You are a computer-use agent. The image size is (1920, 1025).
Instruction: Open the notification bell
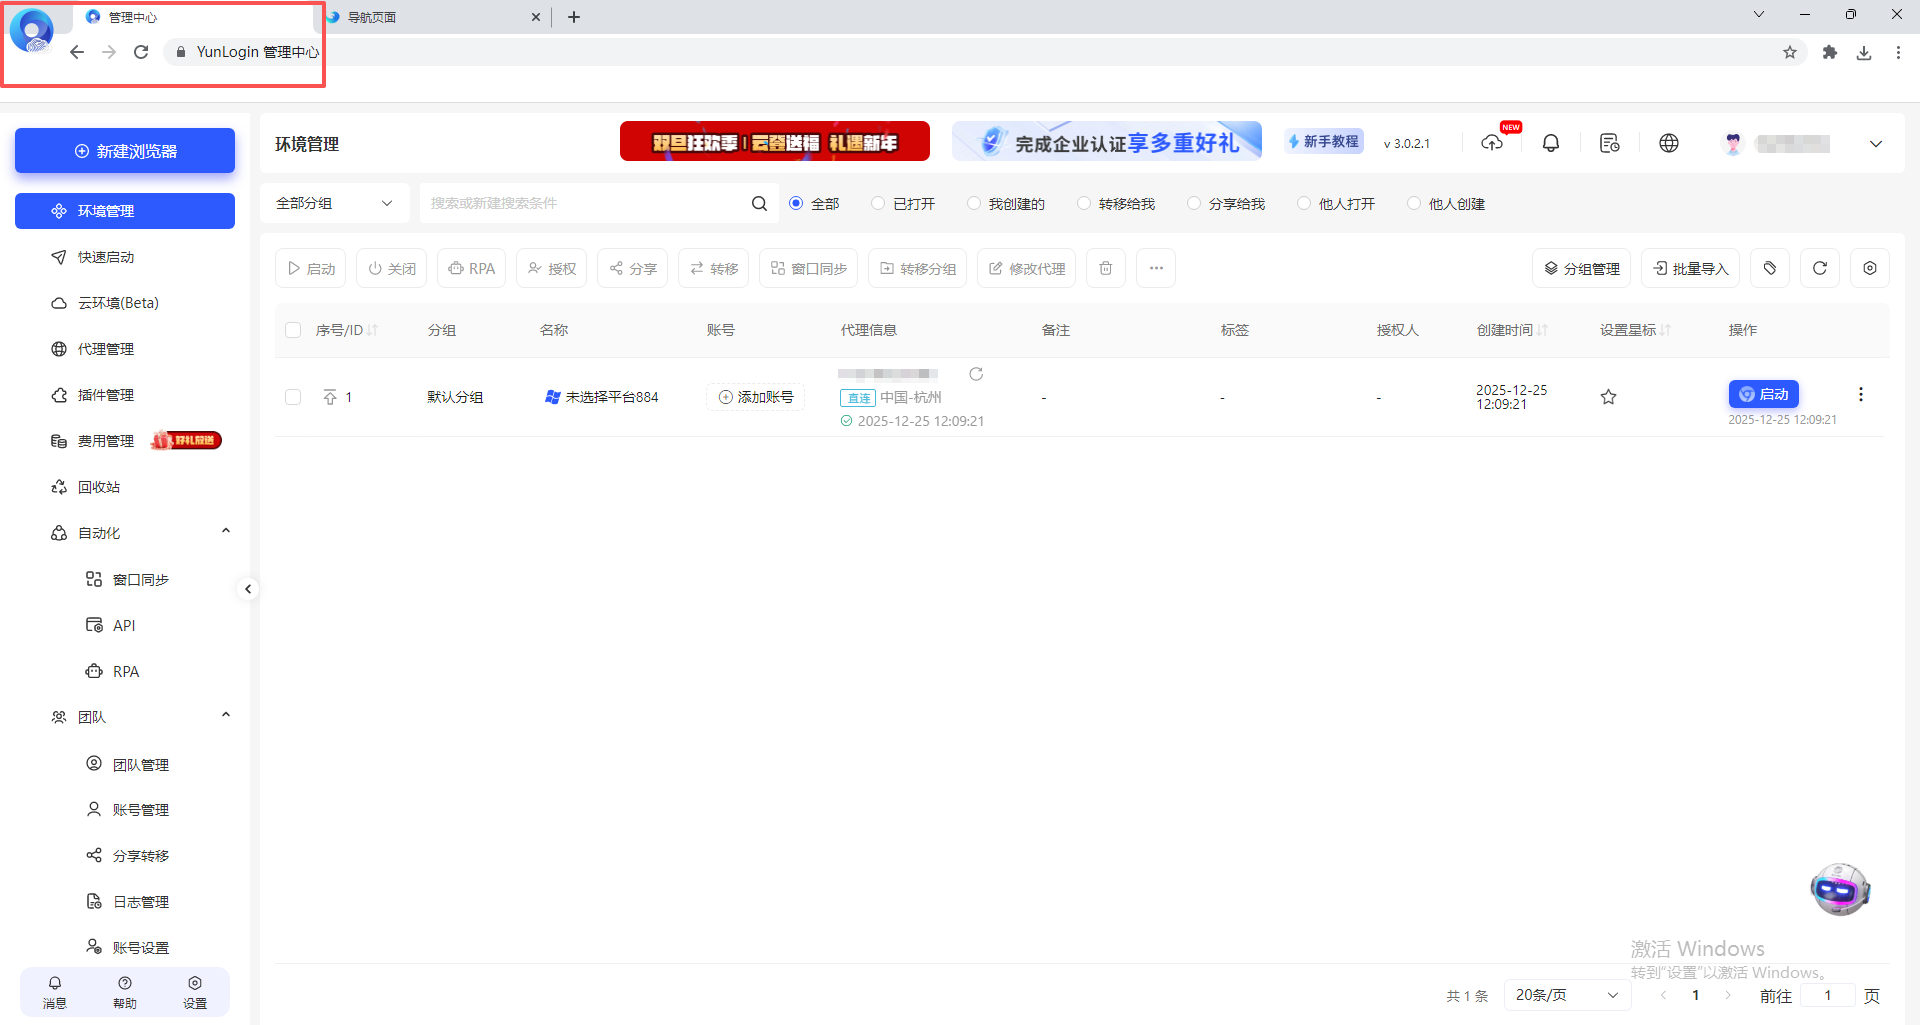point(1551,143)
